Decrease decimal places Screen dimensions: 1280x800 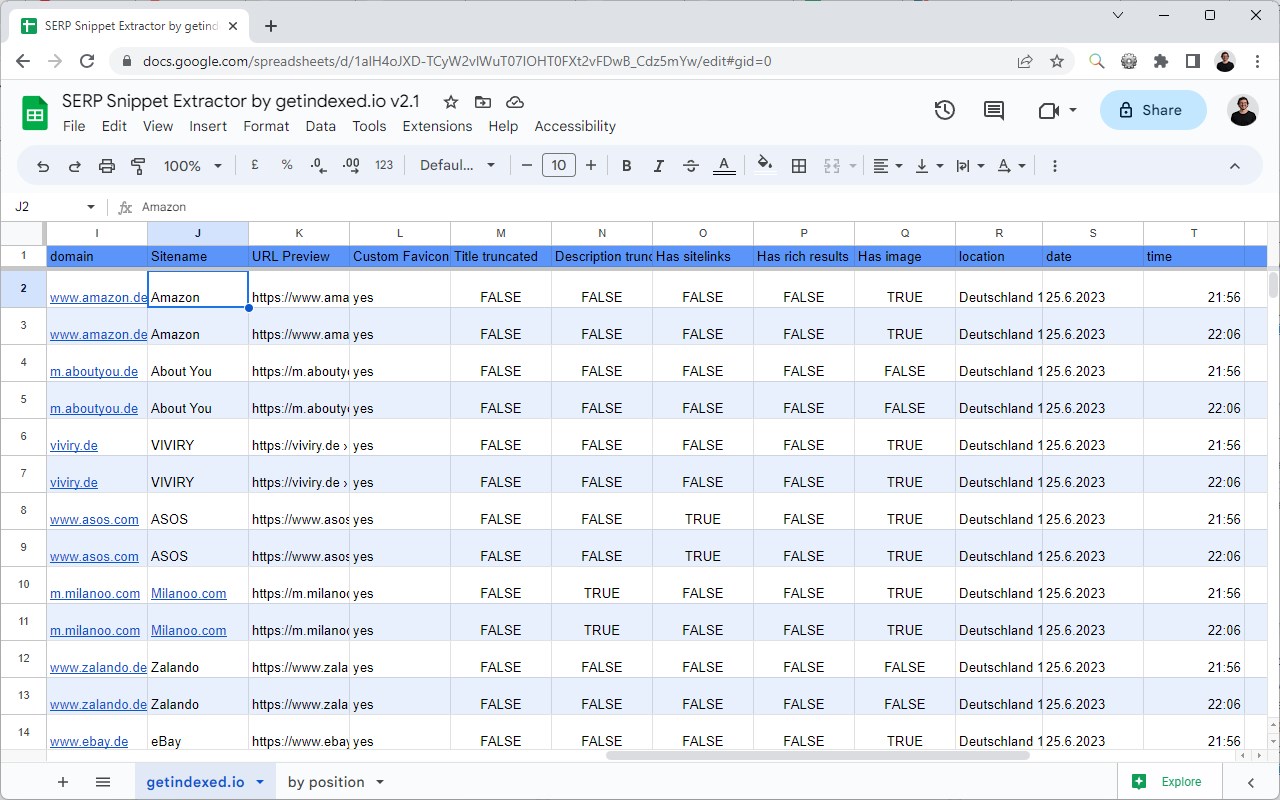[x=319, y=165]
